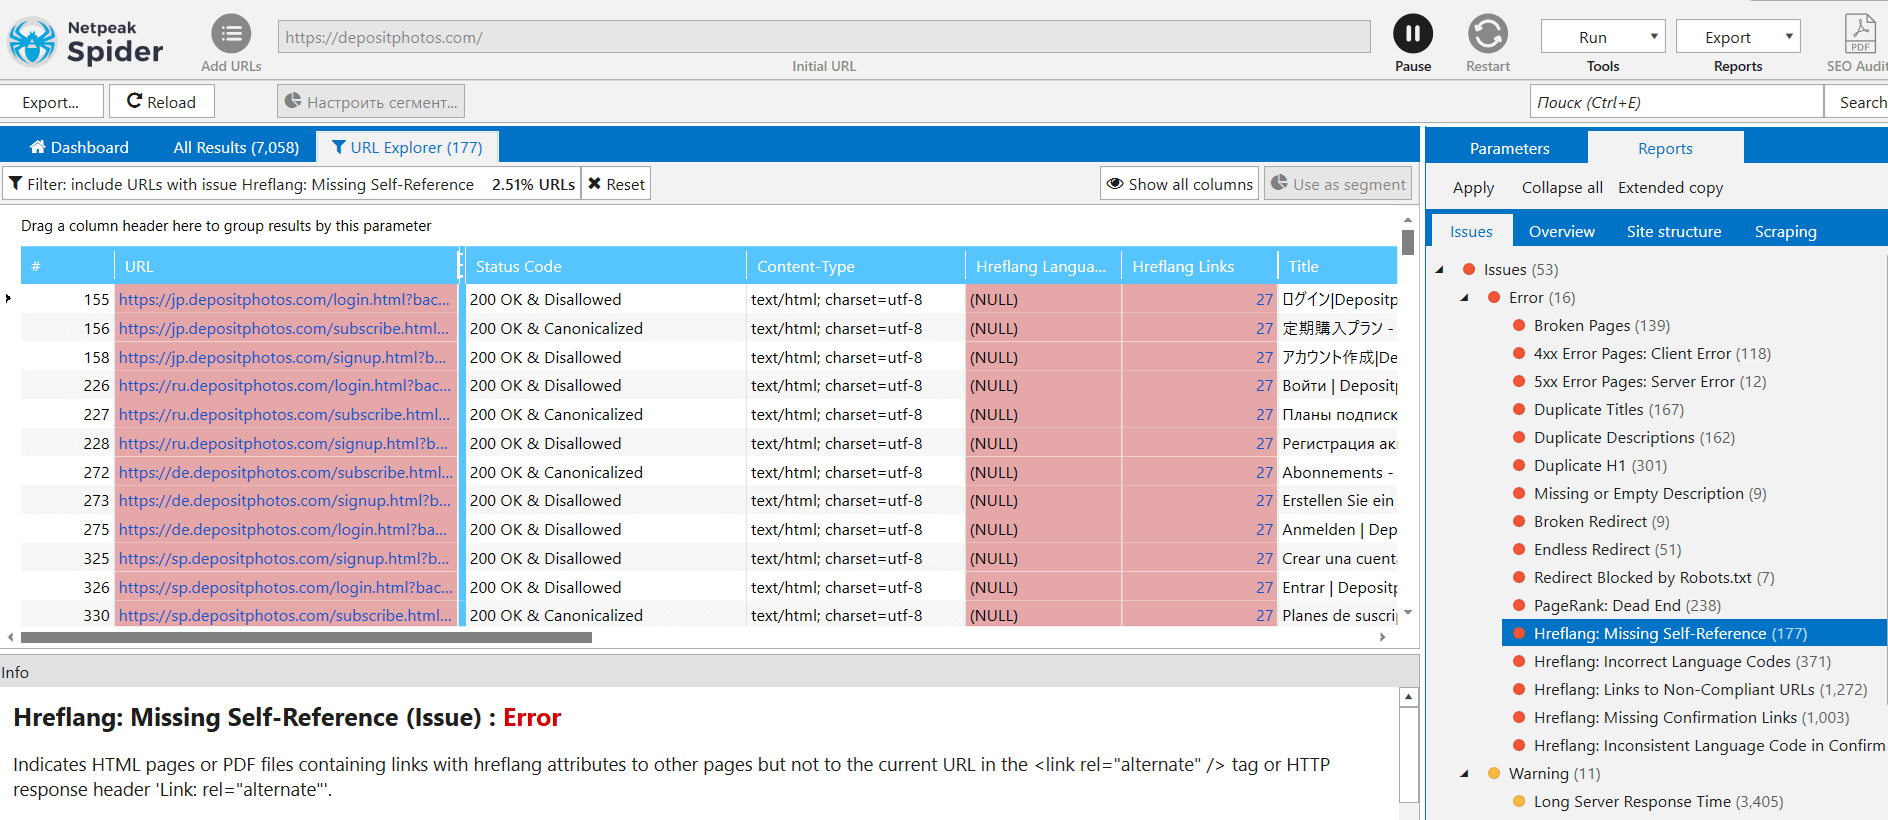Select Redirect Blocked by Robots.txt (7)

pos(1653,577)
